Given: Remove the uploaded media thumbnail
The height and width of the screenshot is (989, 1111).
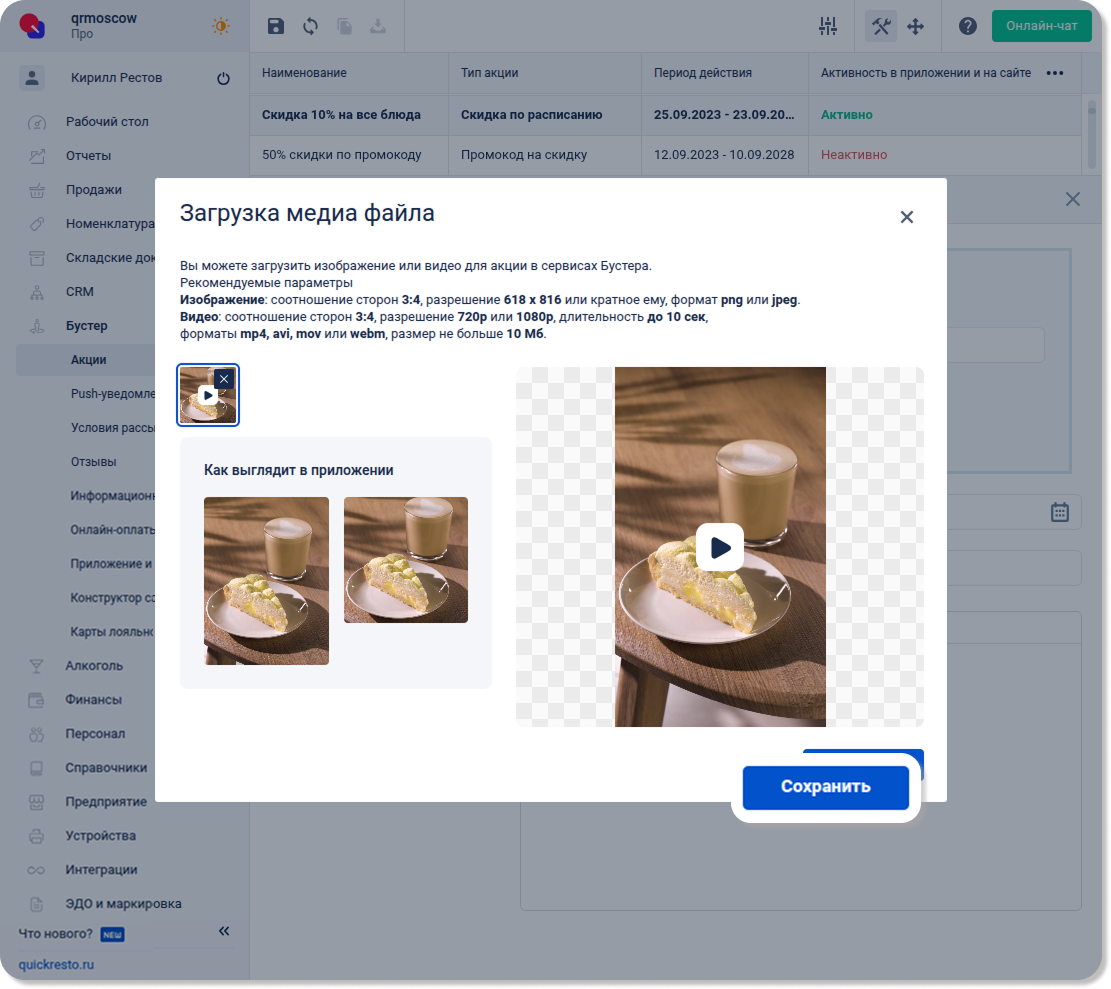Looking at the screenshot, I should click(224, 379).
